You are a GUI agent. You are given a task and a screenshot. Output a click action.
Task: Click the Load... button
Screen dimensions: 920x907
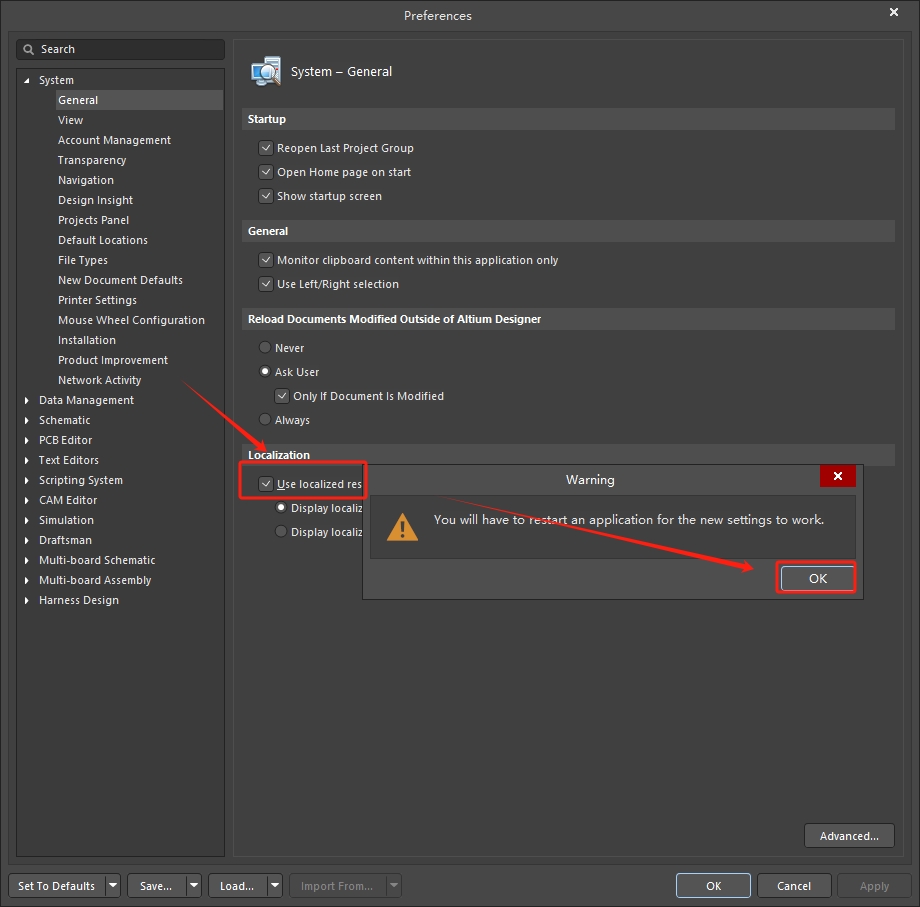point(237,885)
